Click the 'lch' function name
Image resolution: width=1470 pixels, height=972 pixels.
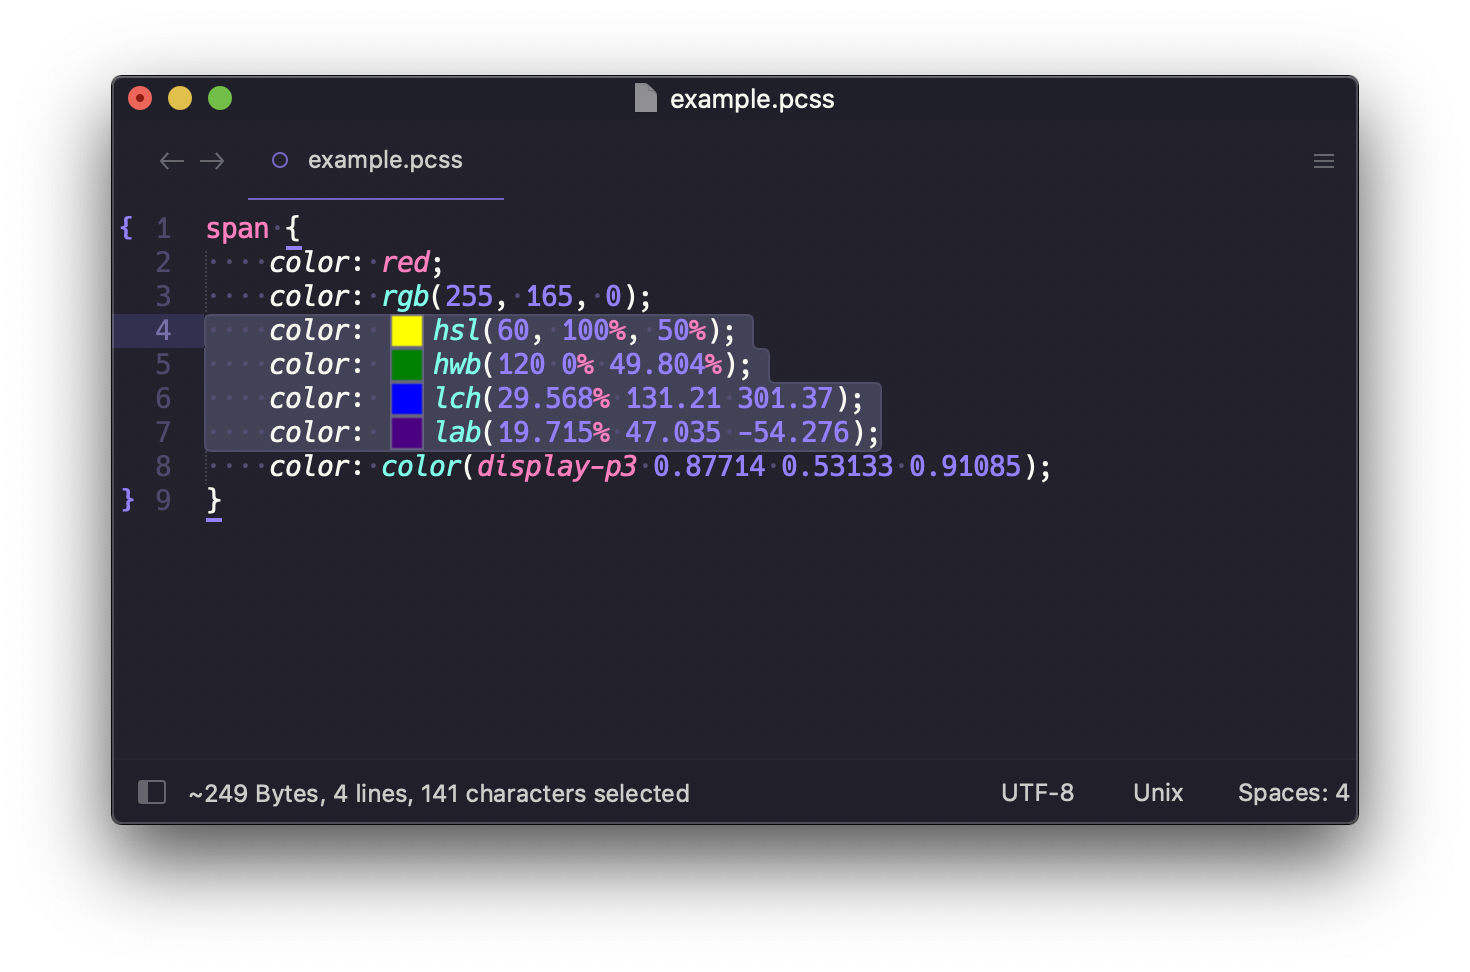tap(458, 398)
